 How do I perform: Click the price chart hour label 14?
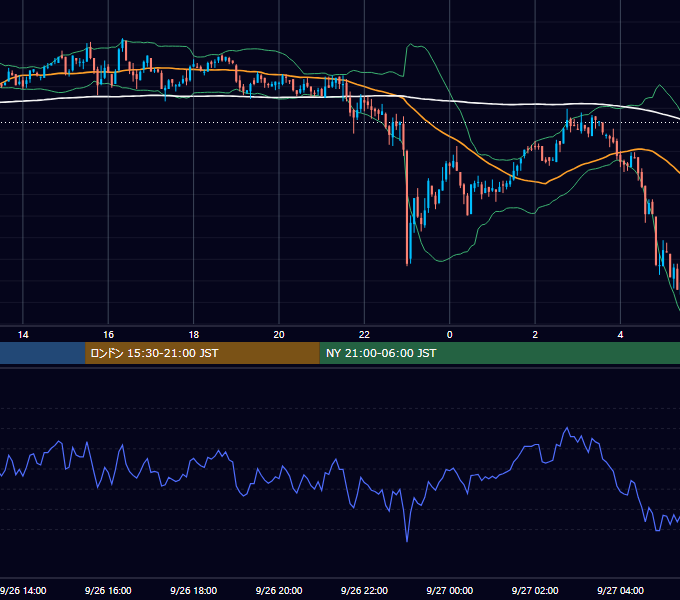[x=23, y=334]
